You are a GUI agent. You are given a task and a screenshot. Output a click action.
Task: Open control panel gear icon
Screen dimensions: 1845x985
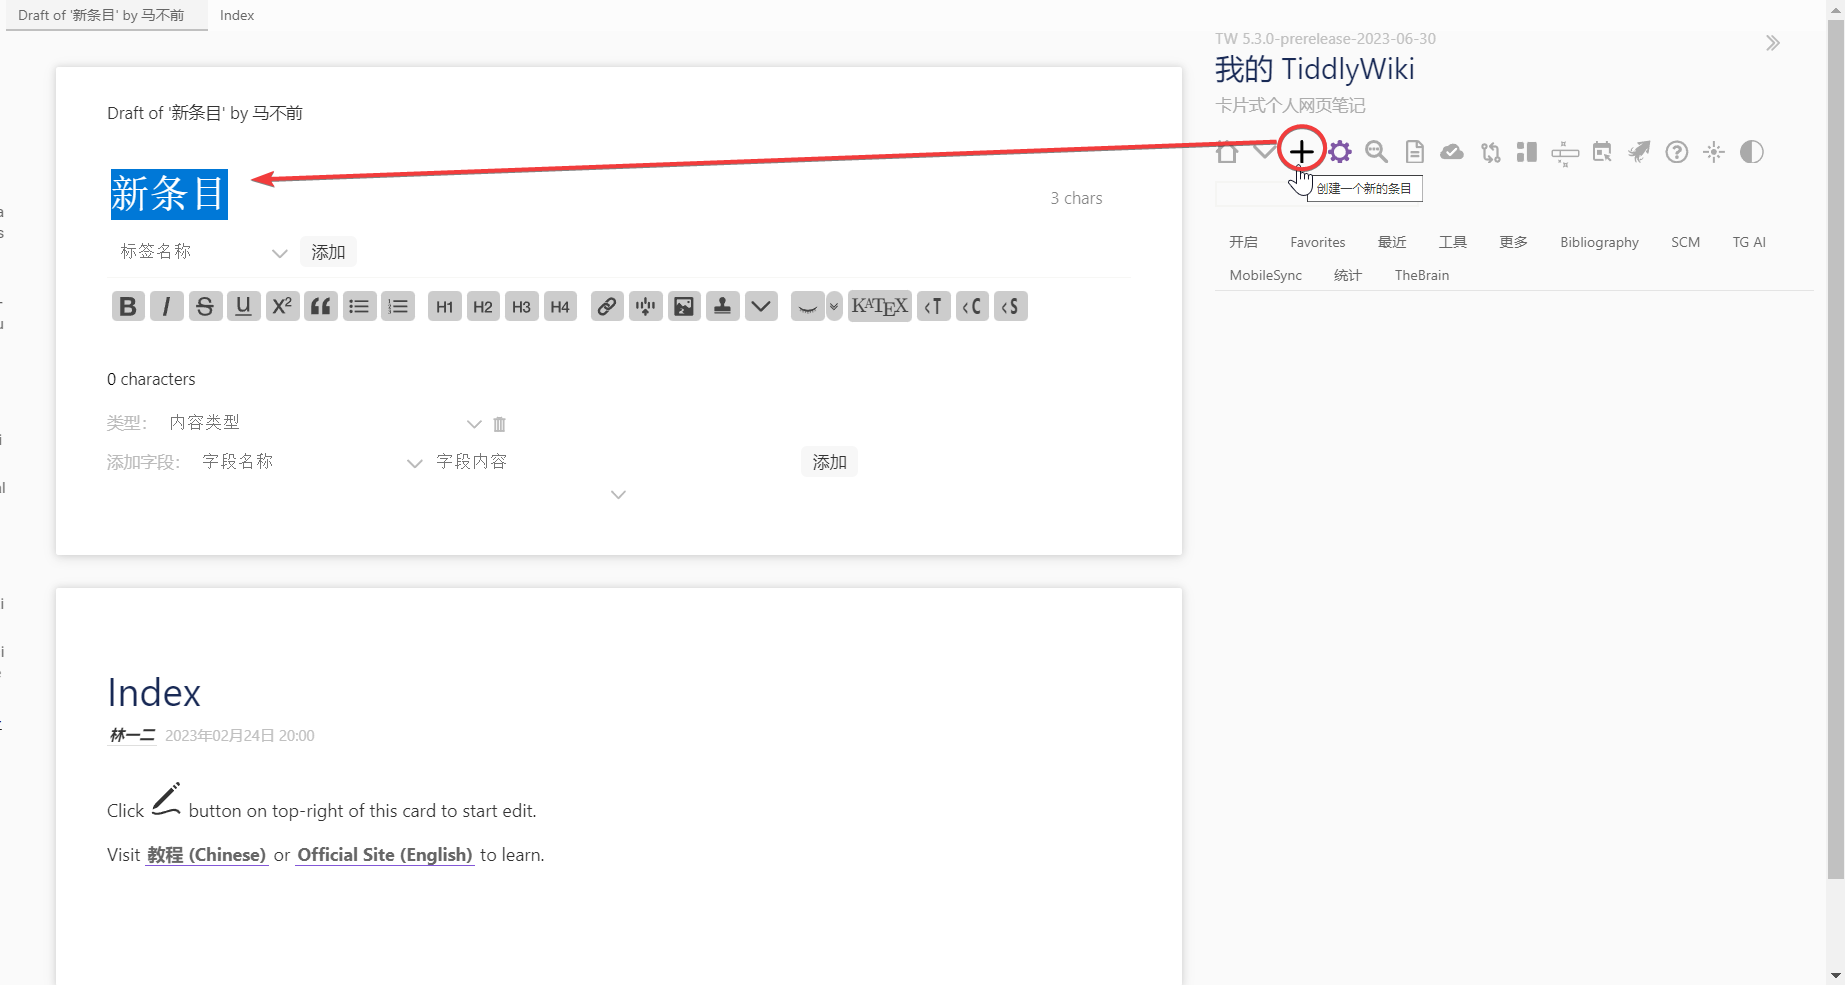[x=1340, y=152]
